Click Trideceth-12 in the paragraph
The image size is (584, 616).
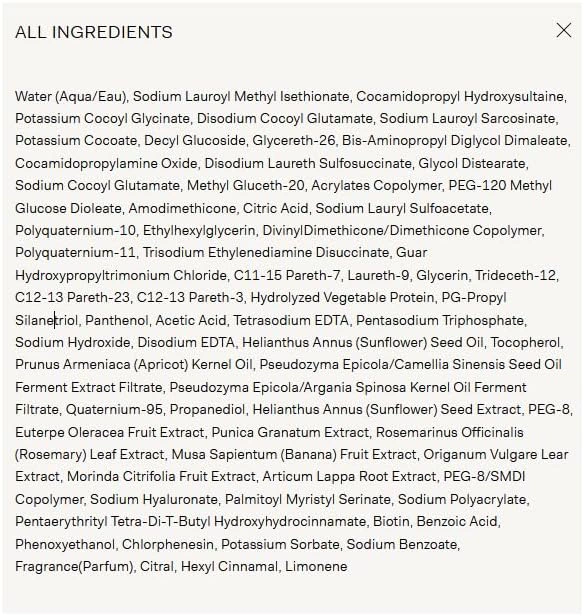pos(515,275)
